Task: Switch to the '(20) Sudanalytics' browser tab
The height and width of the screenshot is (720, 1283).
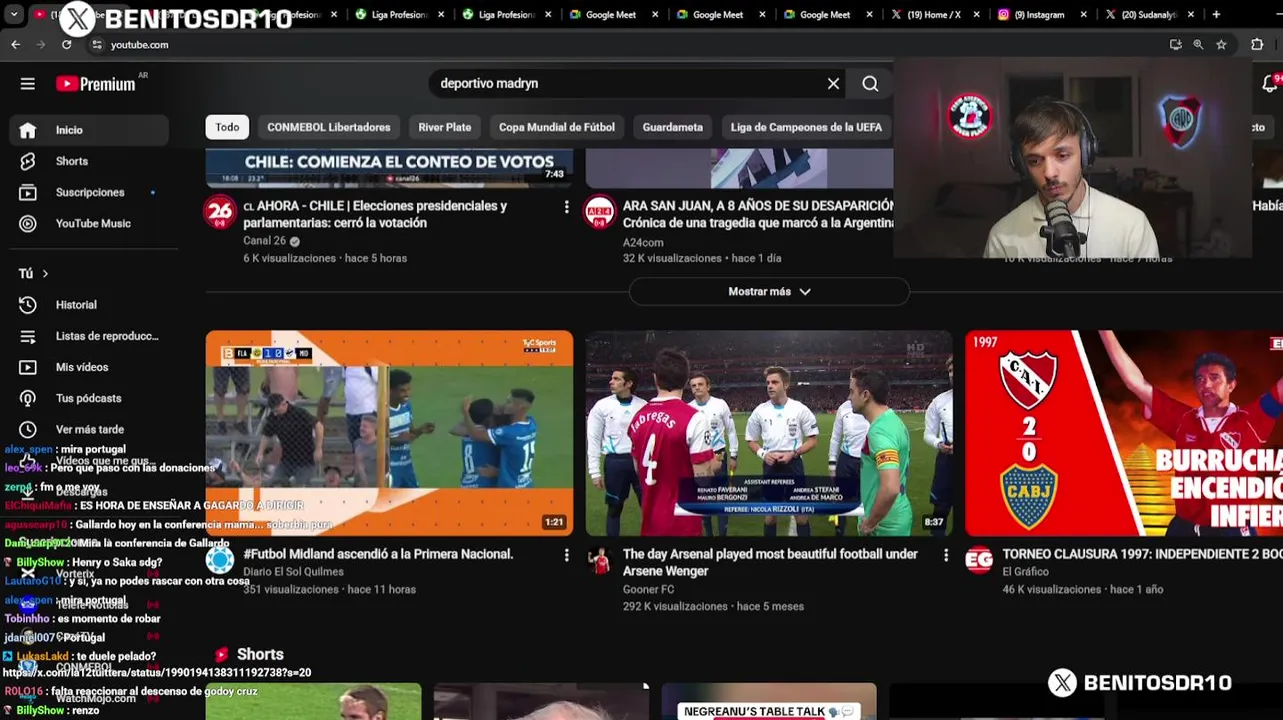Action: pyautogui.click(x=1149, y=15)
